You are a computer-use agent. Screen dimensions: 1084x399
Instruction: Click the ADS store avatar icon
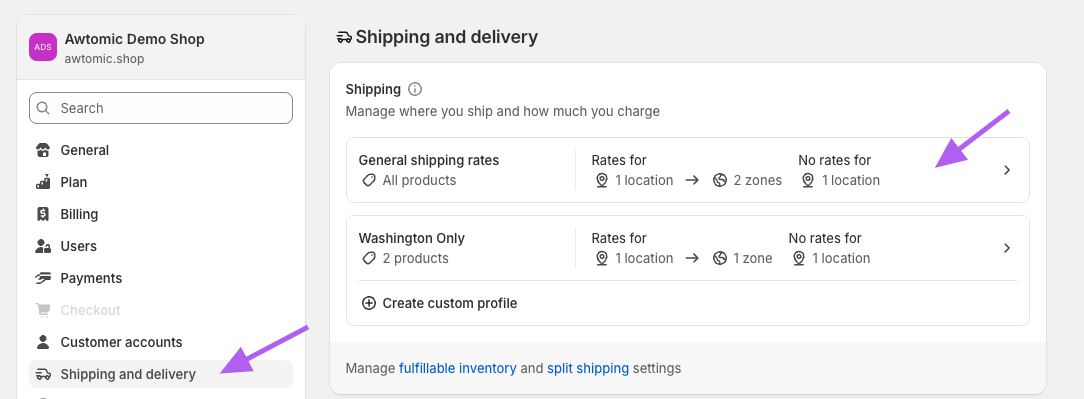[43, 47]
